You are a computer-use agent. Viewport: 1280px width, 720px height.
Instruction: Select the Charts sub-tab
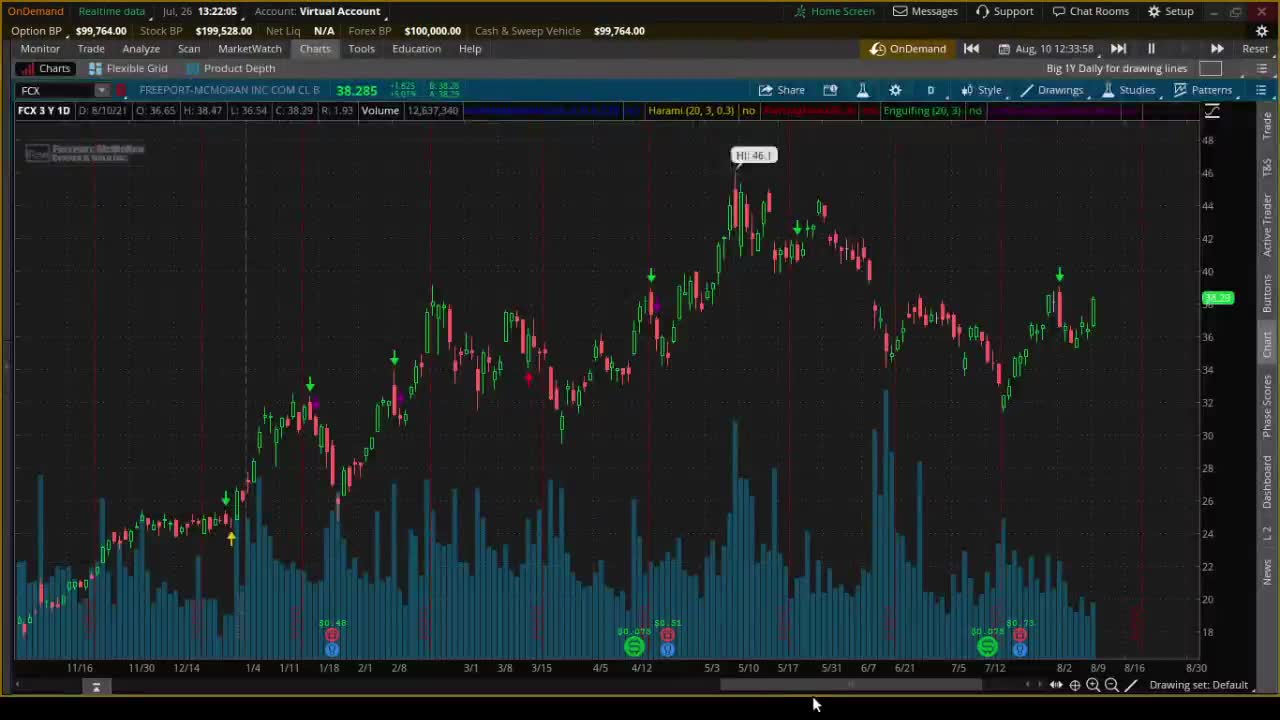(45, 68)
